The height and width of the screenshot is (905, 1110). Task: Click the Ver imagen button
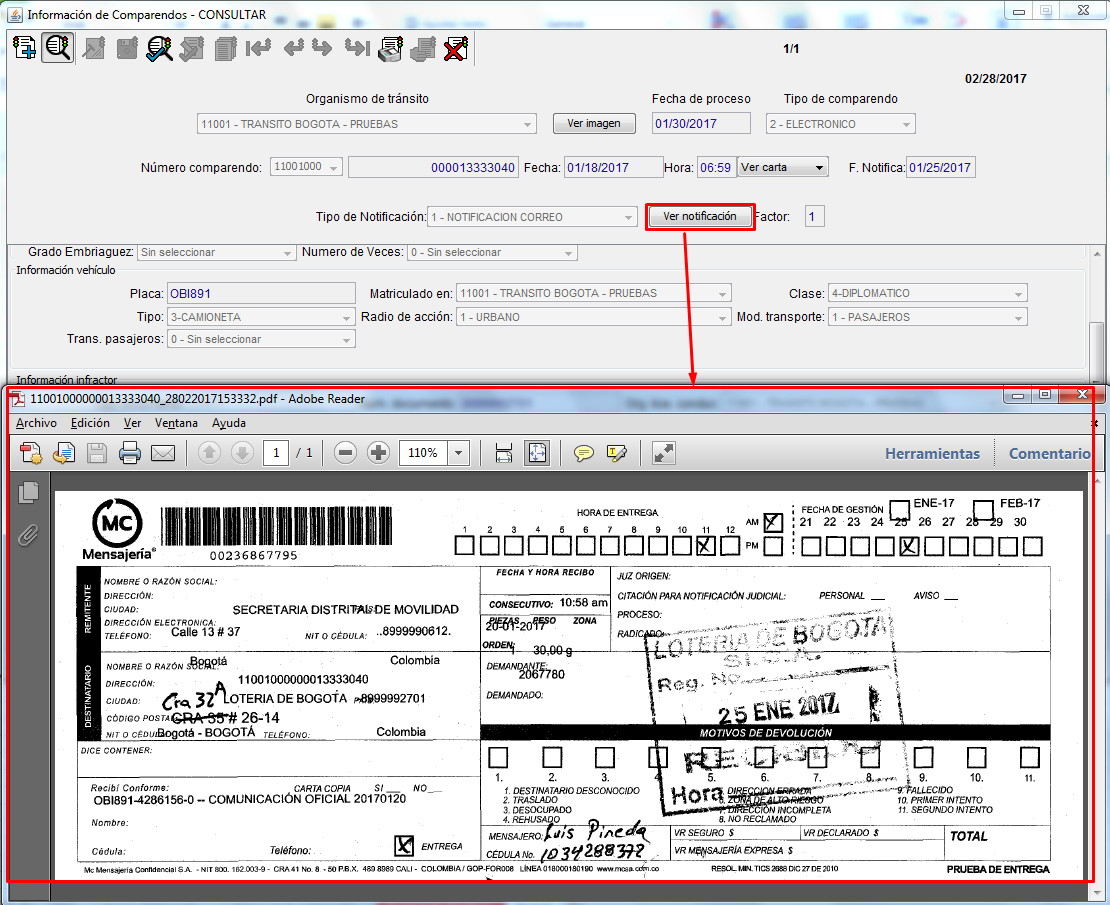click(594, 124)
